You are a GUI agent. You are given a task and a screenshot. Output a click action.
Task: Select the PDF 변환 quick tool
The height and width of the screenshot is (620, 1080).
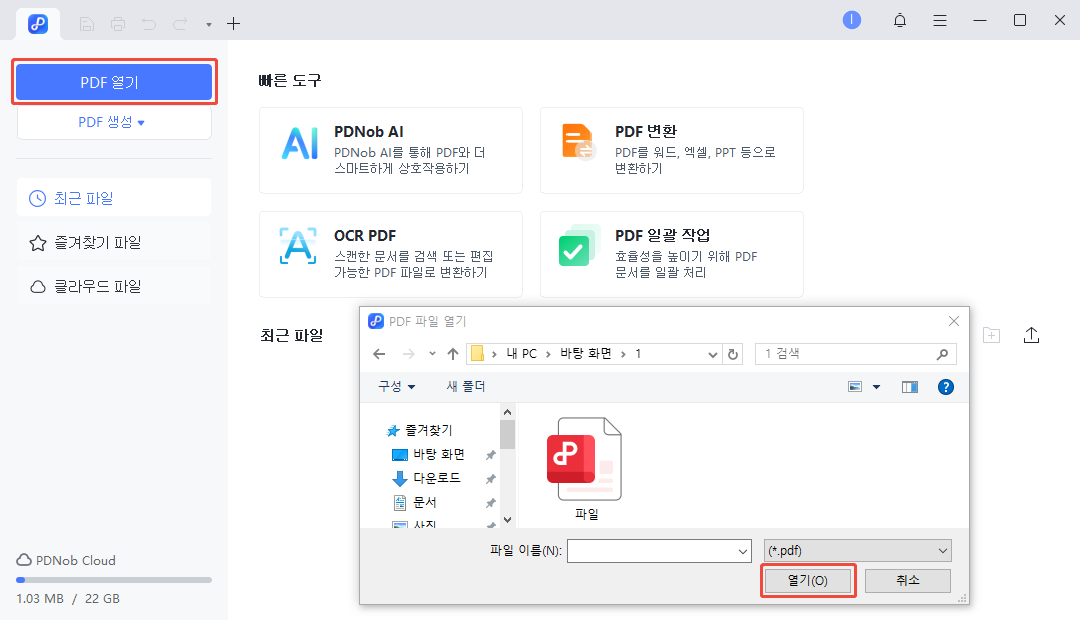[x=670, y=150]
